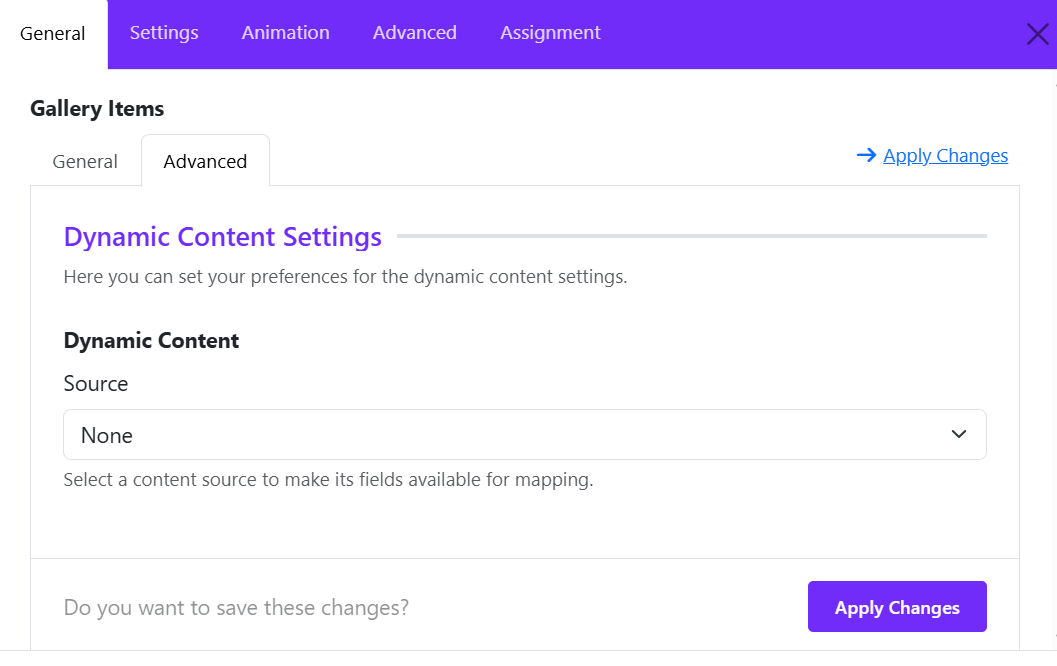The image size is (1057, 666).
Task: Click the 'Here you can set your preferences' description
Action: (x=345, y=277)
